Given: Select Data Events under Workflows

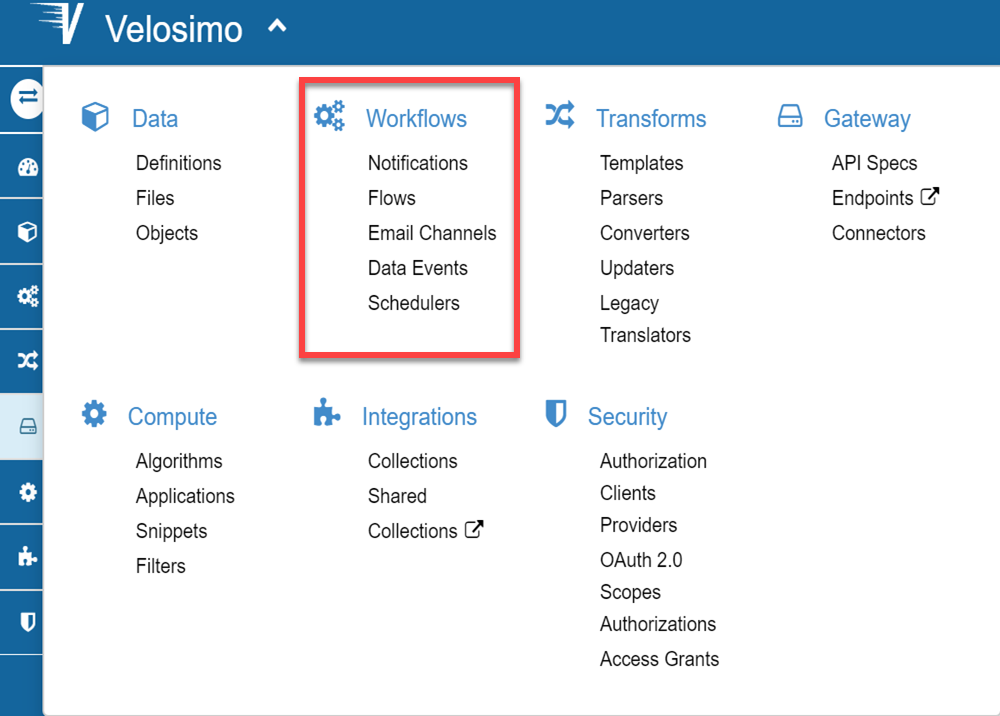Looking at the screenshot, I should click(418, 268).
